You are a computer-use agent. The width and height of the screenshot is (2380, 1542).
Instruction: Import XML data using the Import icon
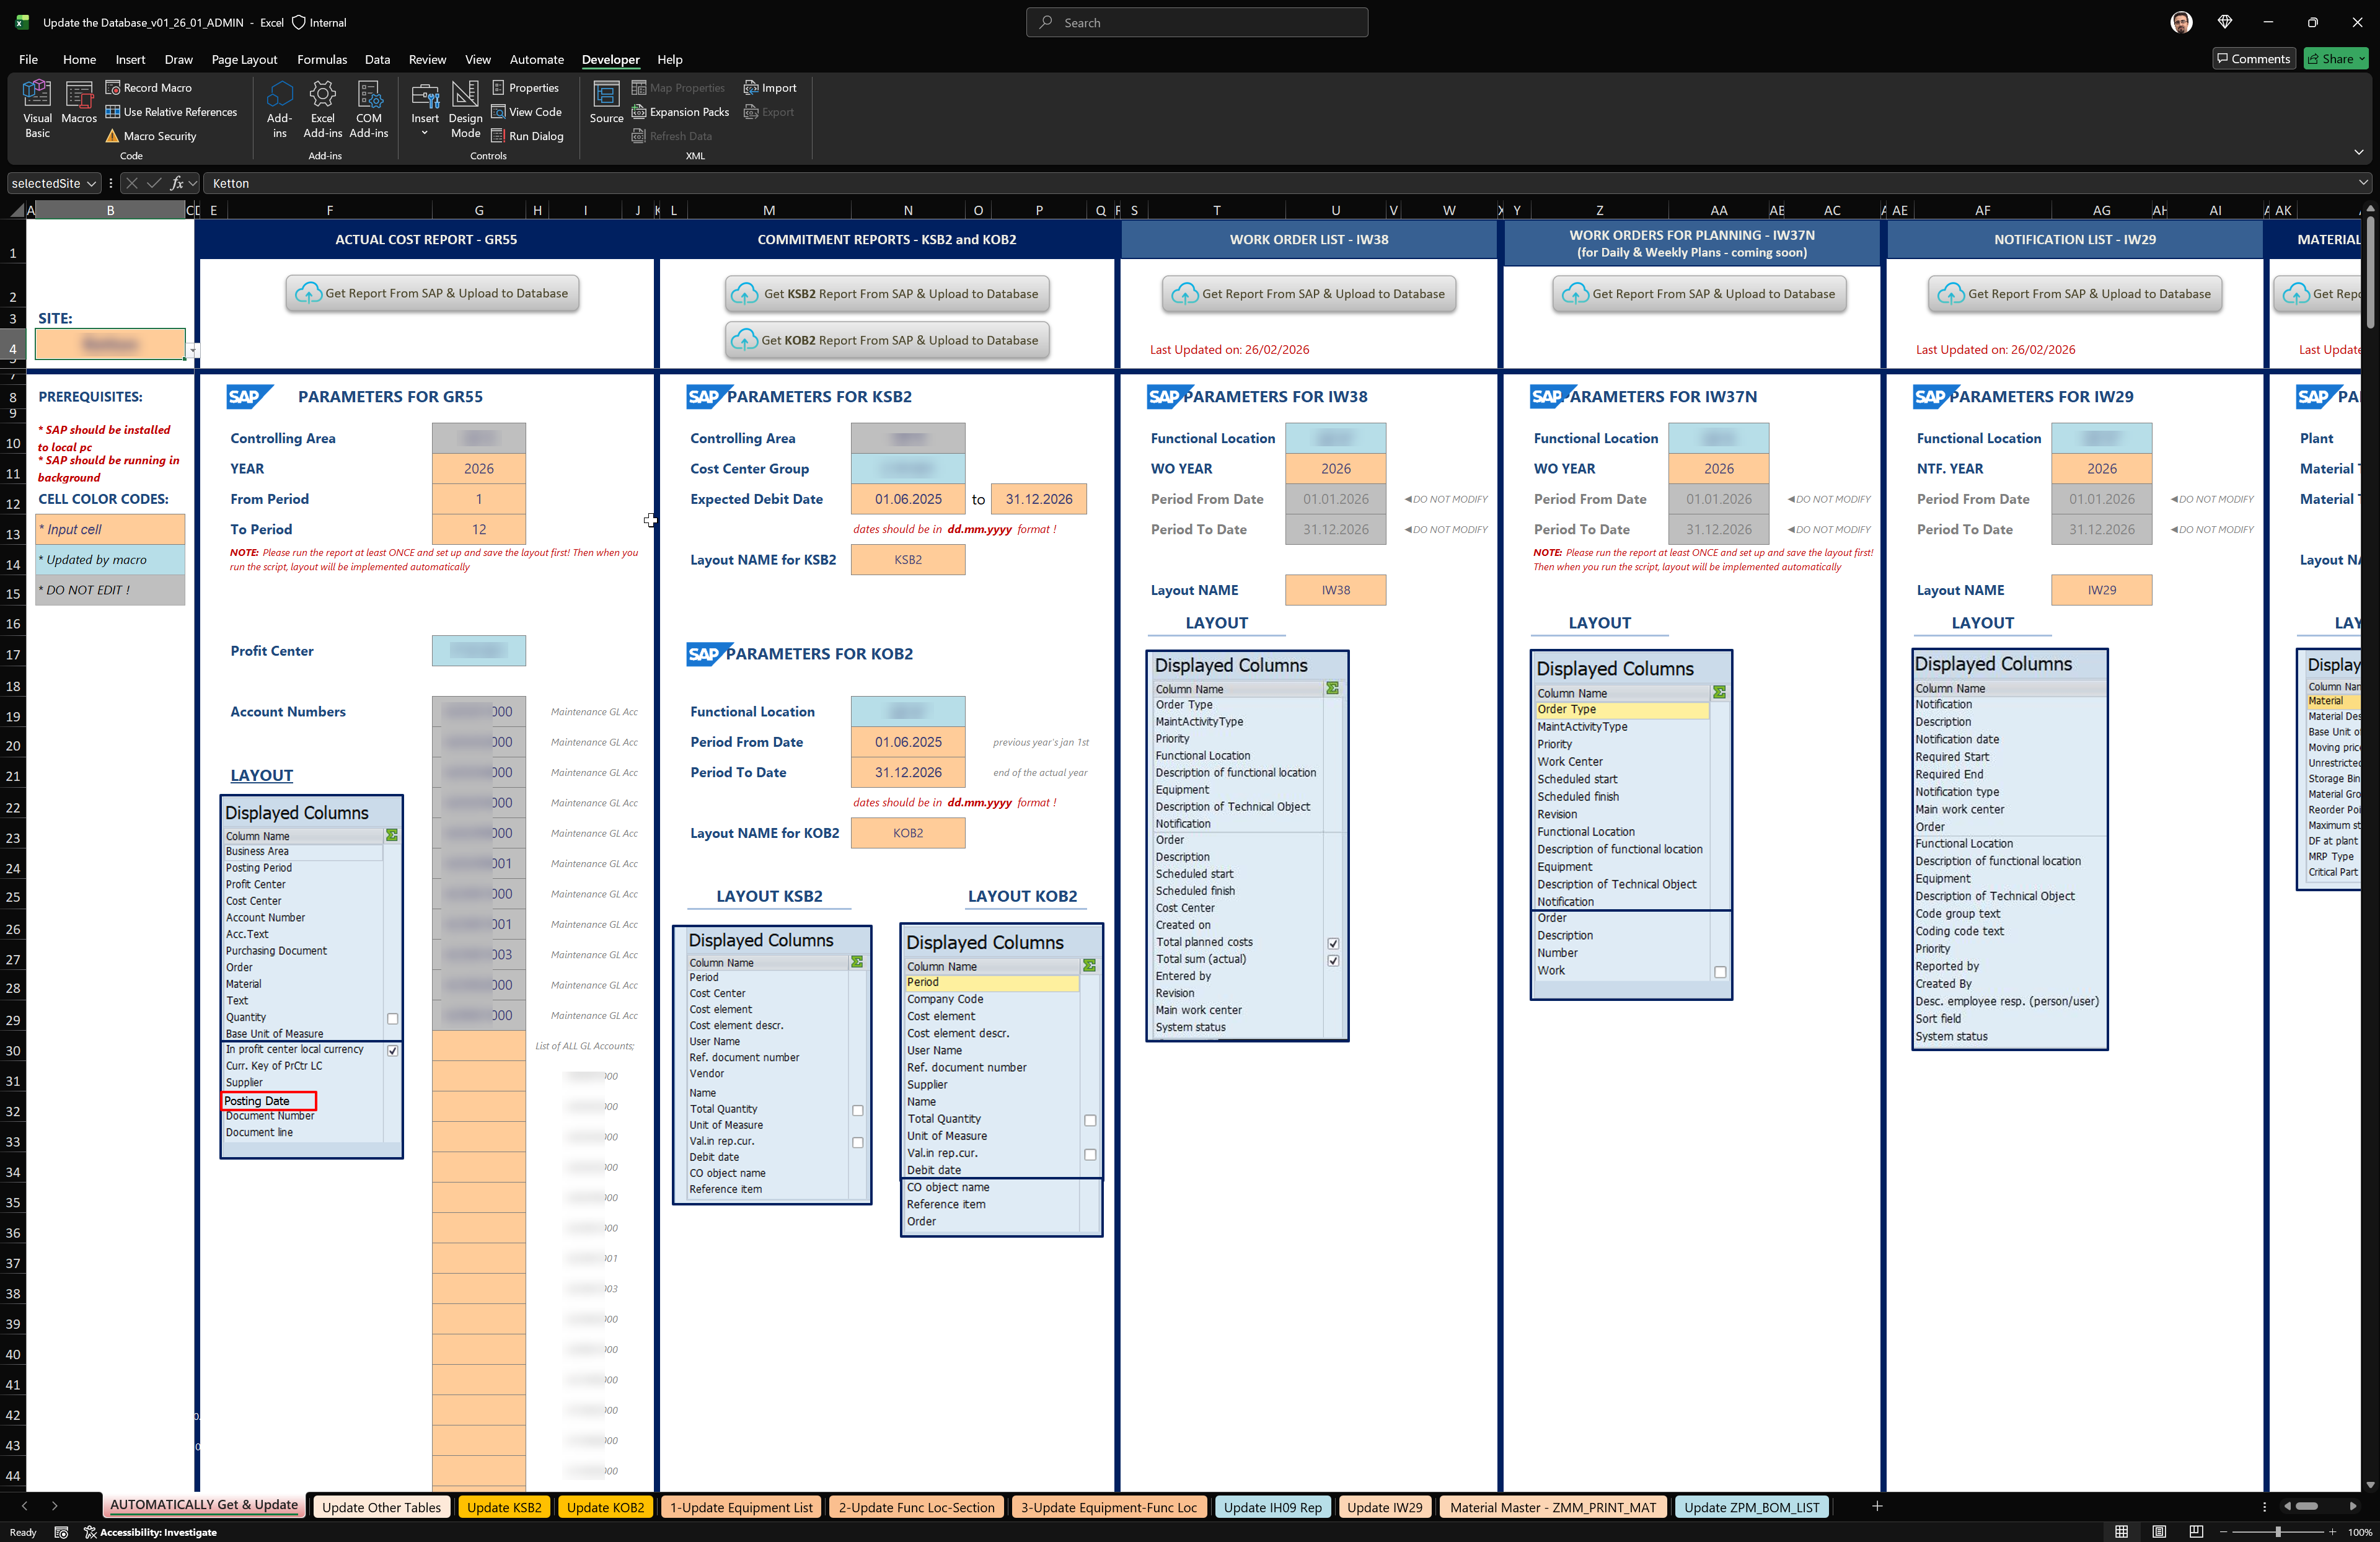[770, 87]
